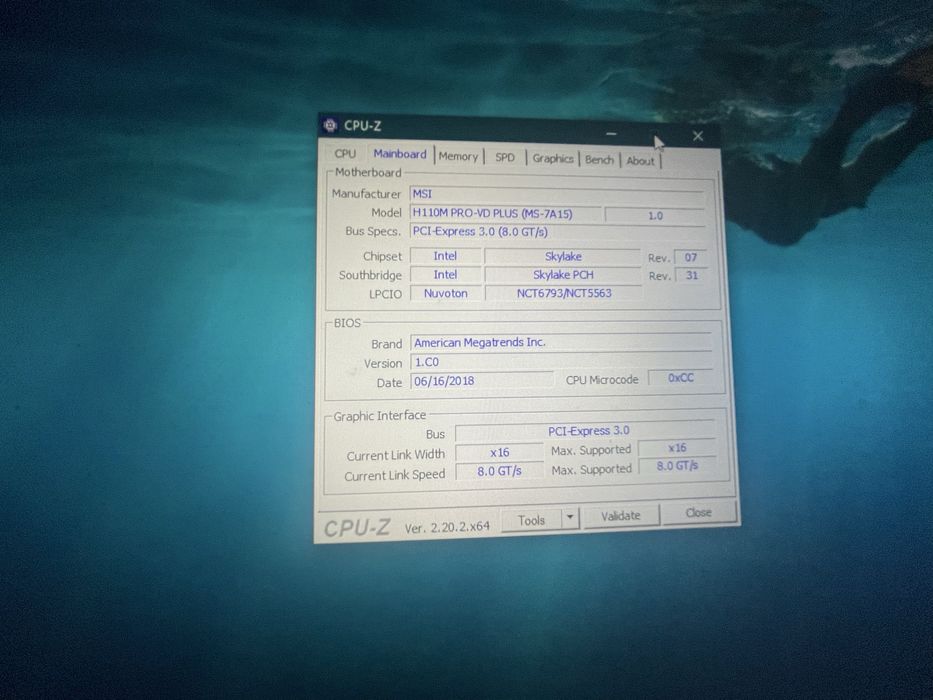This screenshot has width=933, height=700.
Task: Click the Validate button
Action: [621, 516]
